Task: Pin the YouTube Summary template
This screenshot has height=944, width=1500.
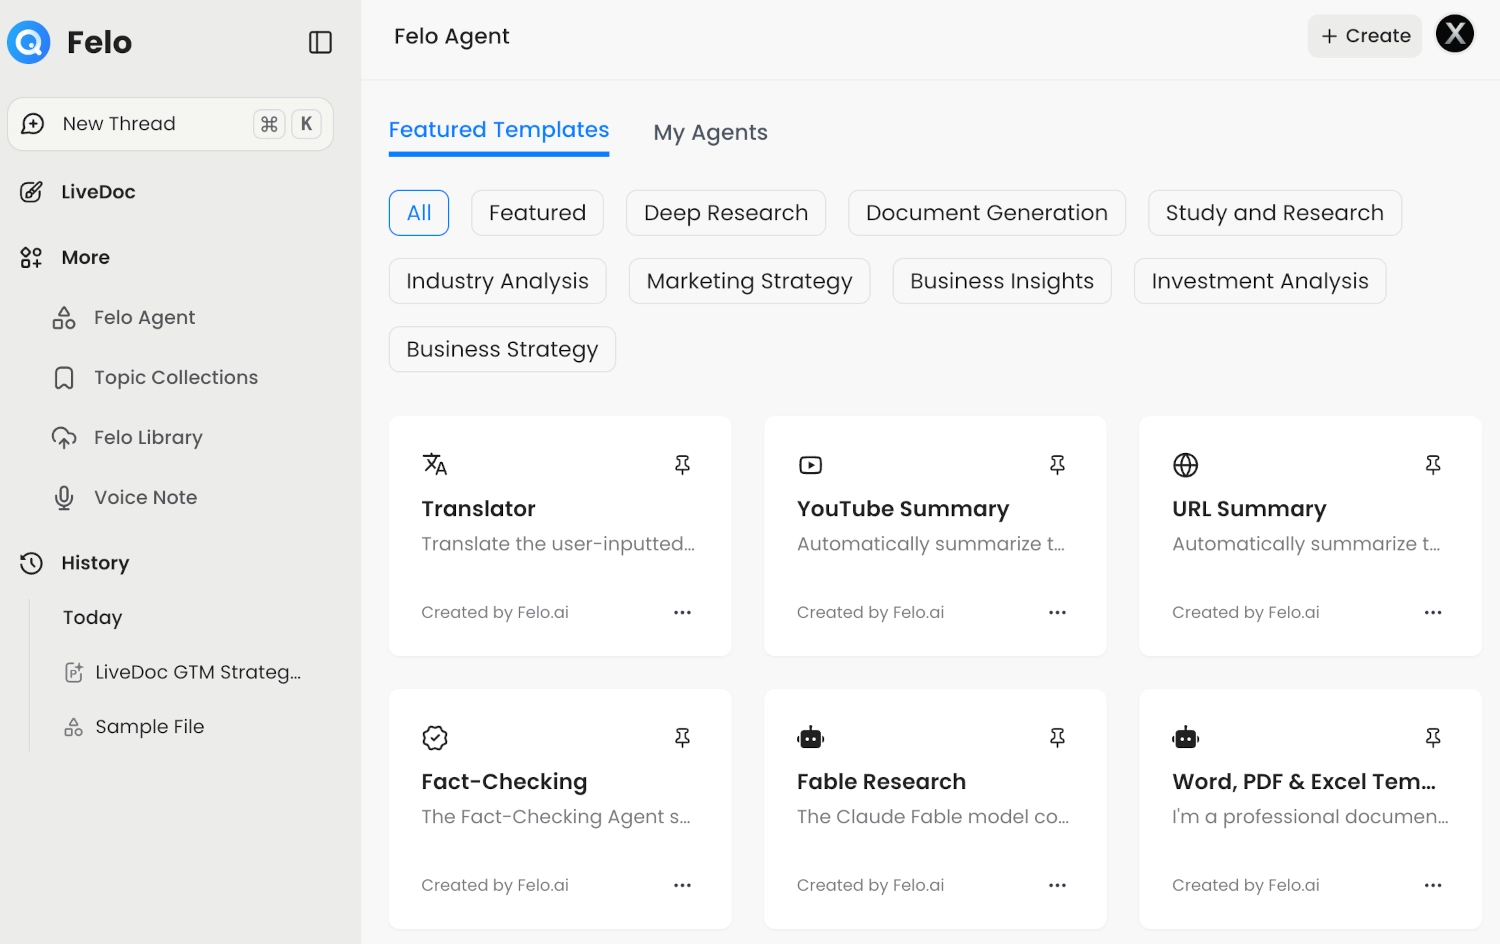Action: click(1058, 465)
